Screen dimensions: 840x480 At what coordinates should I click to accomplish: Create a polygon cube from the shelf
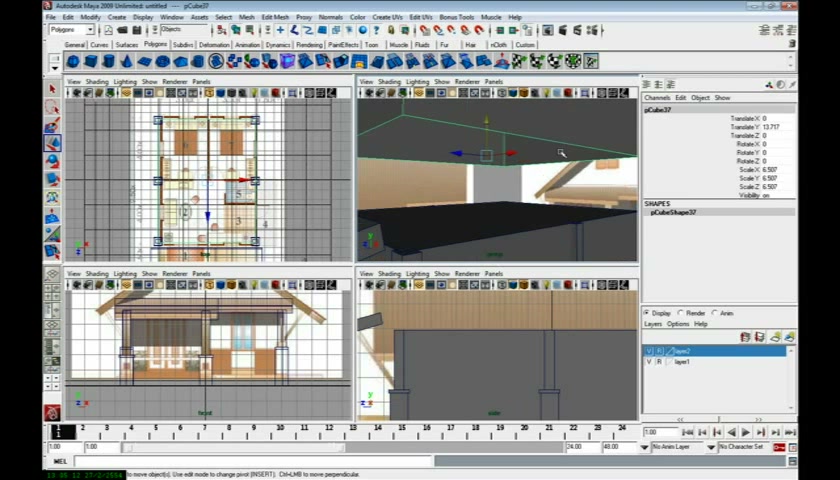tap(91, 62)
